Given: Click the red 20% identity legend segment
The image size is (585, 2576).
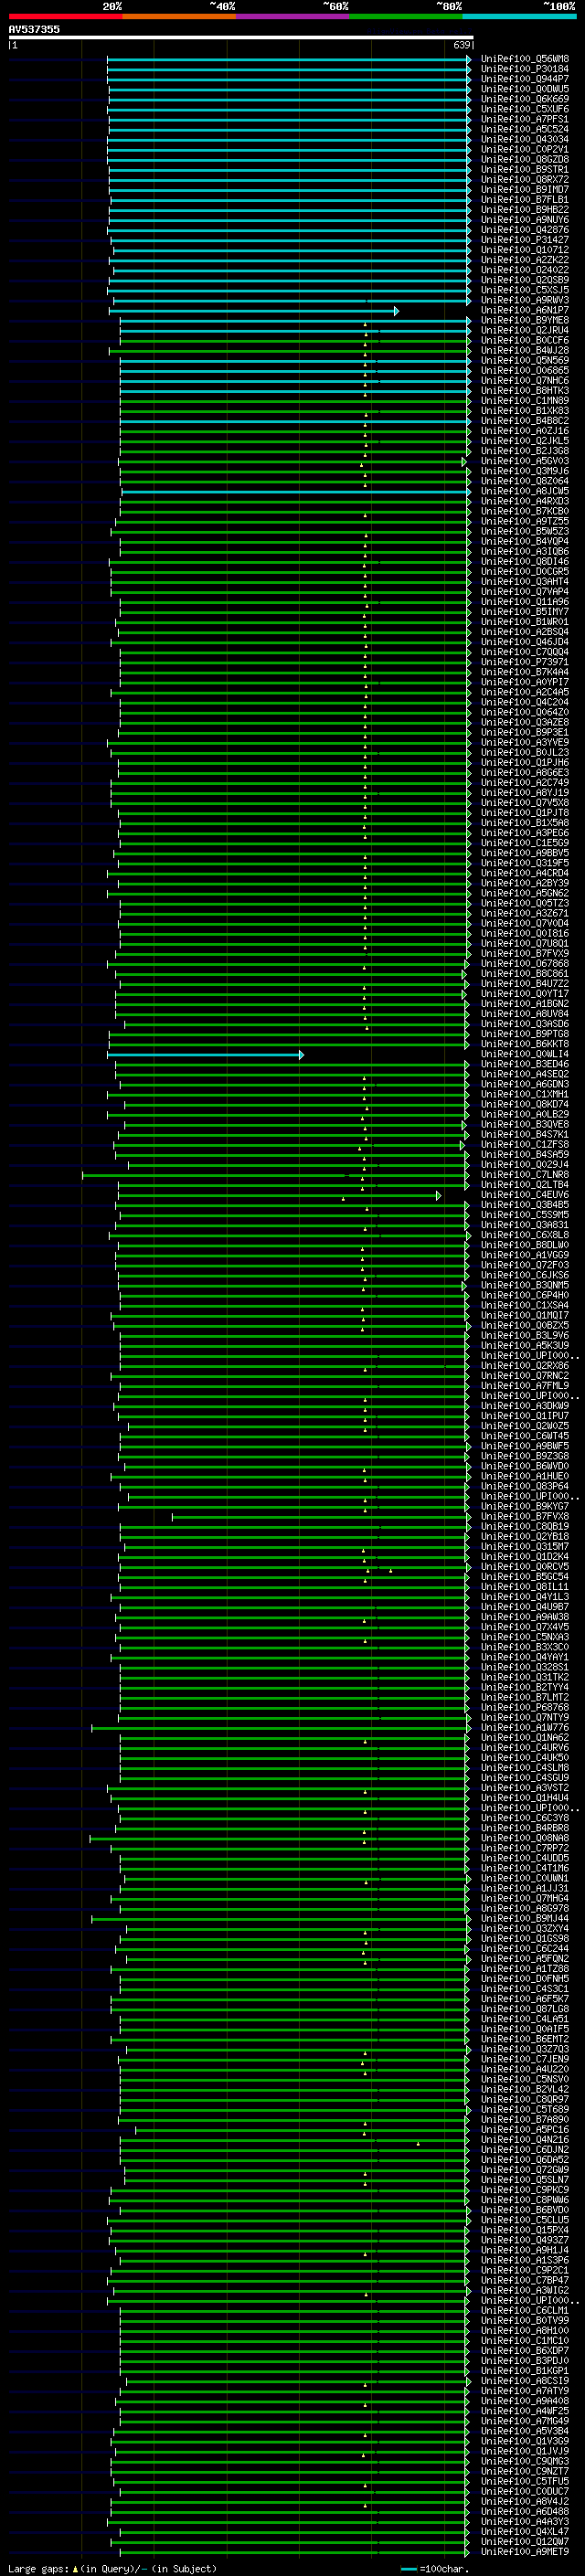Looking at the screenshot, I should 65,16.
